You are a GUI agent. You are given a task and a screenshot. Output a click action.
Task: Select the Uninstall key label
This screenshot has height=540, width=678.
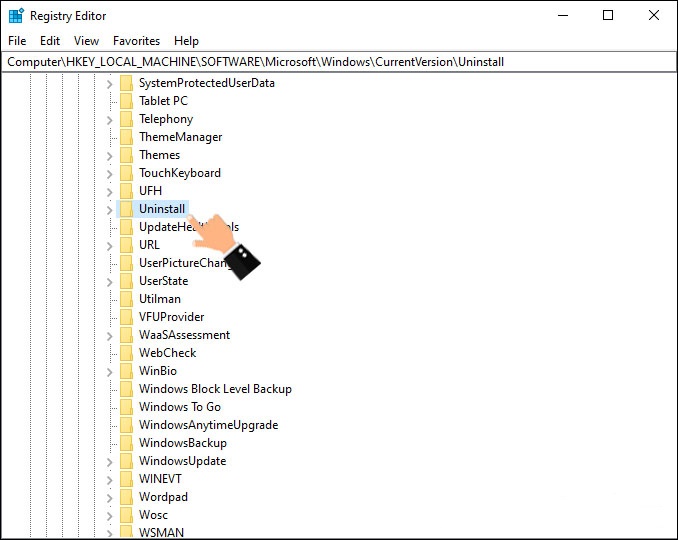(162, 209)
